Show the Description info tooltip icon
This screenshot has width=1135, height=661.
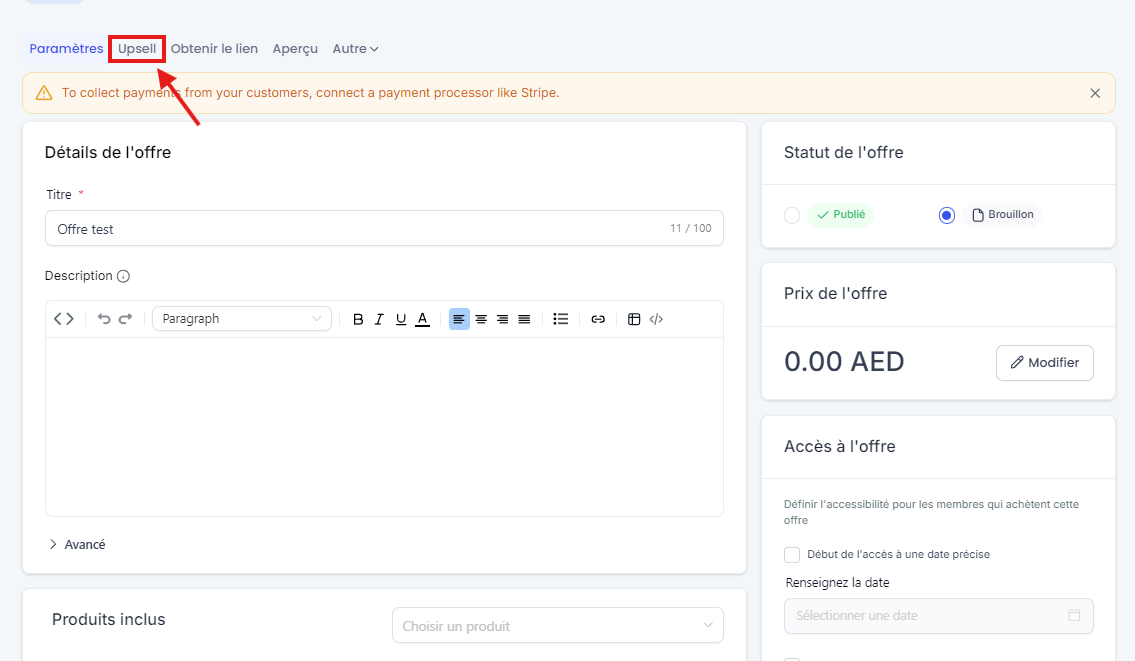(x=124, y=276)
